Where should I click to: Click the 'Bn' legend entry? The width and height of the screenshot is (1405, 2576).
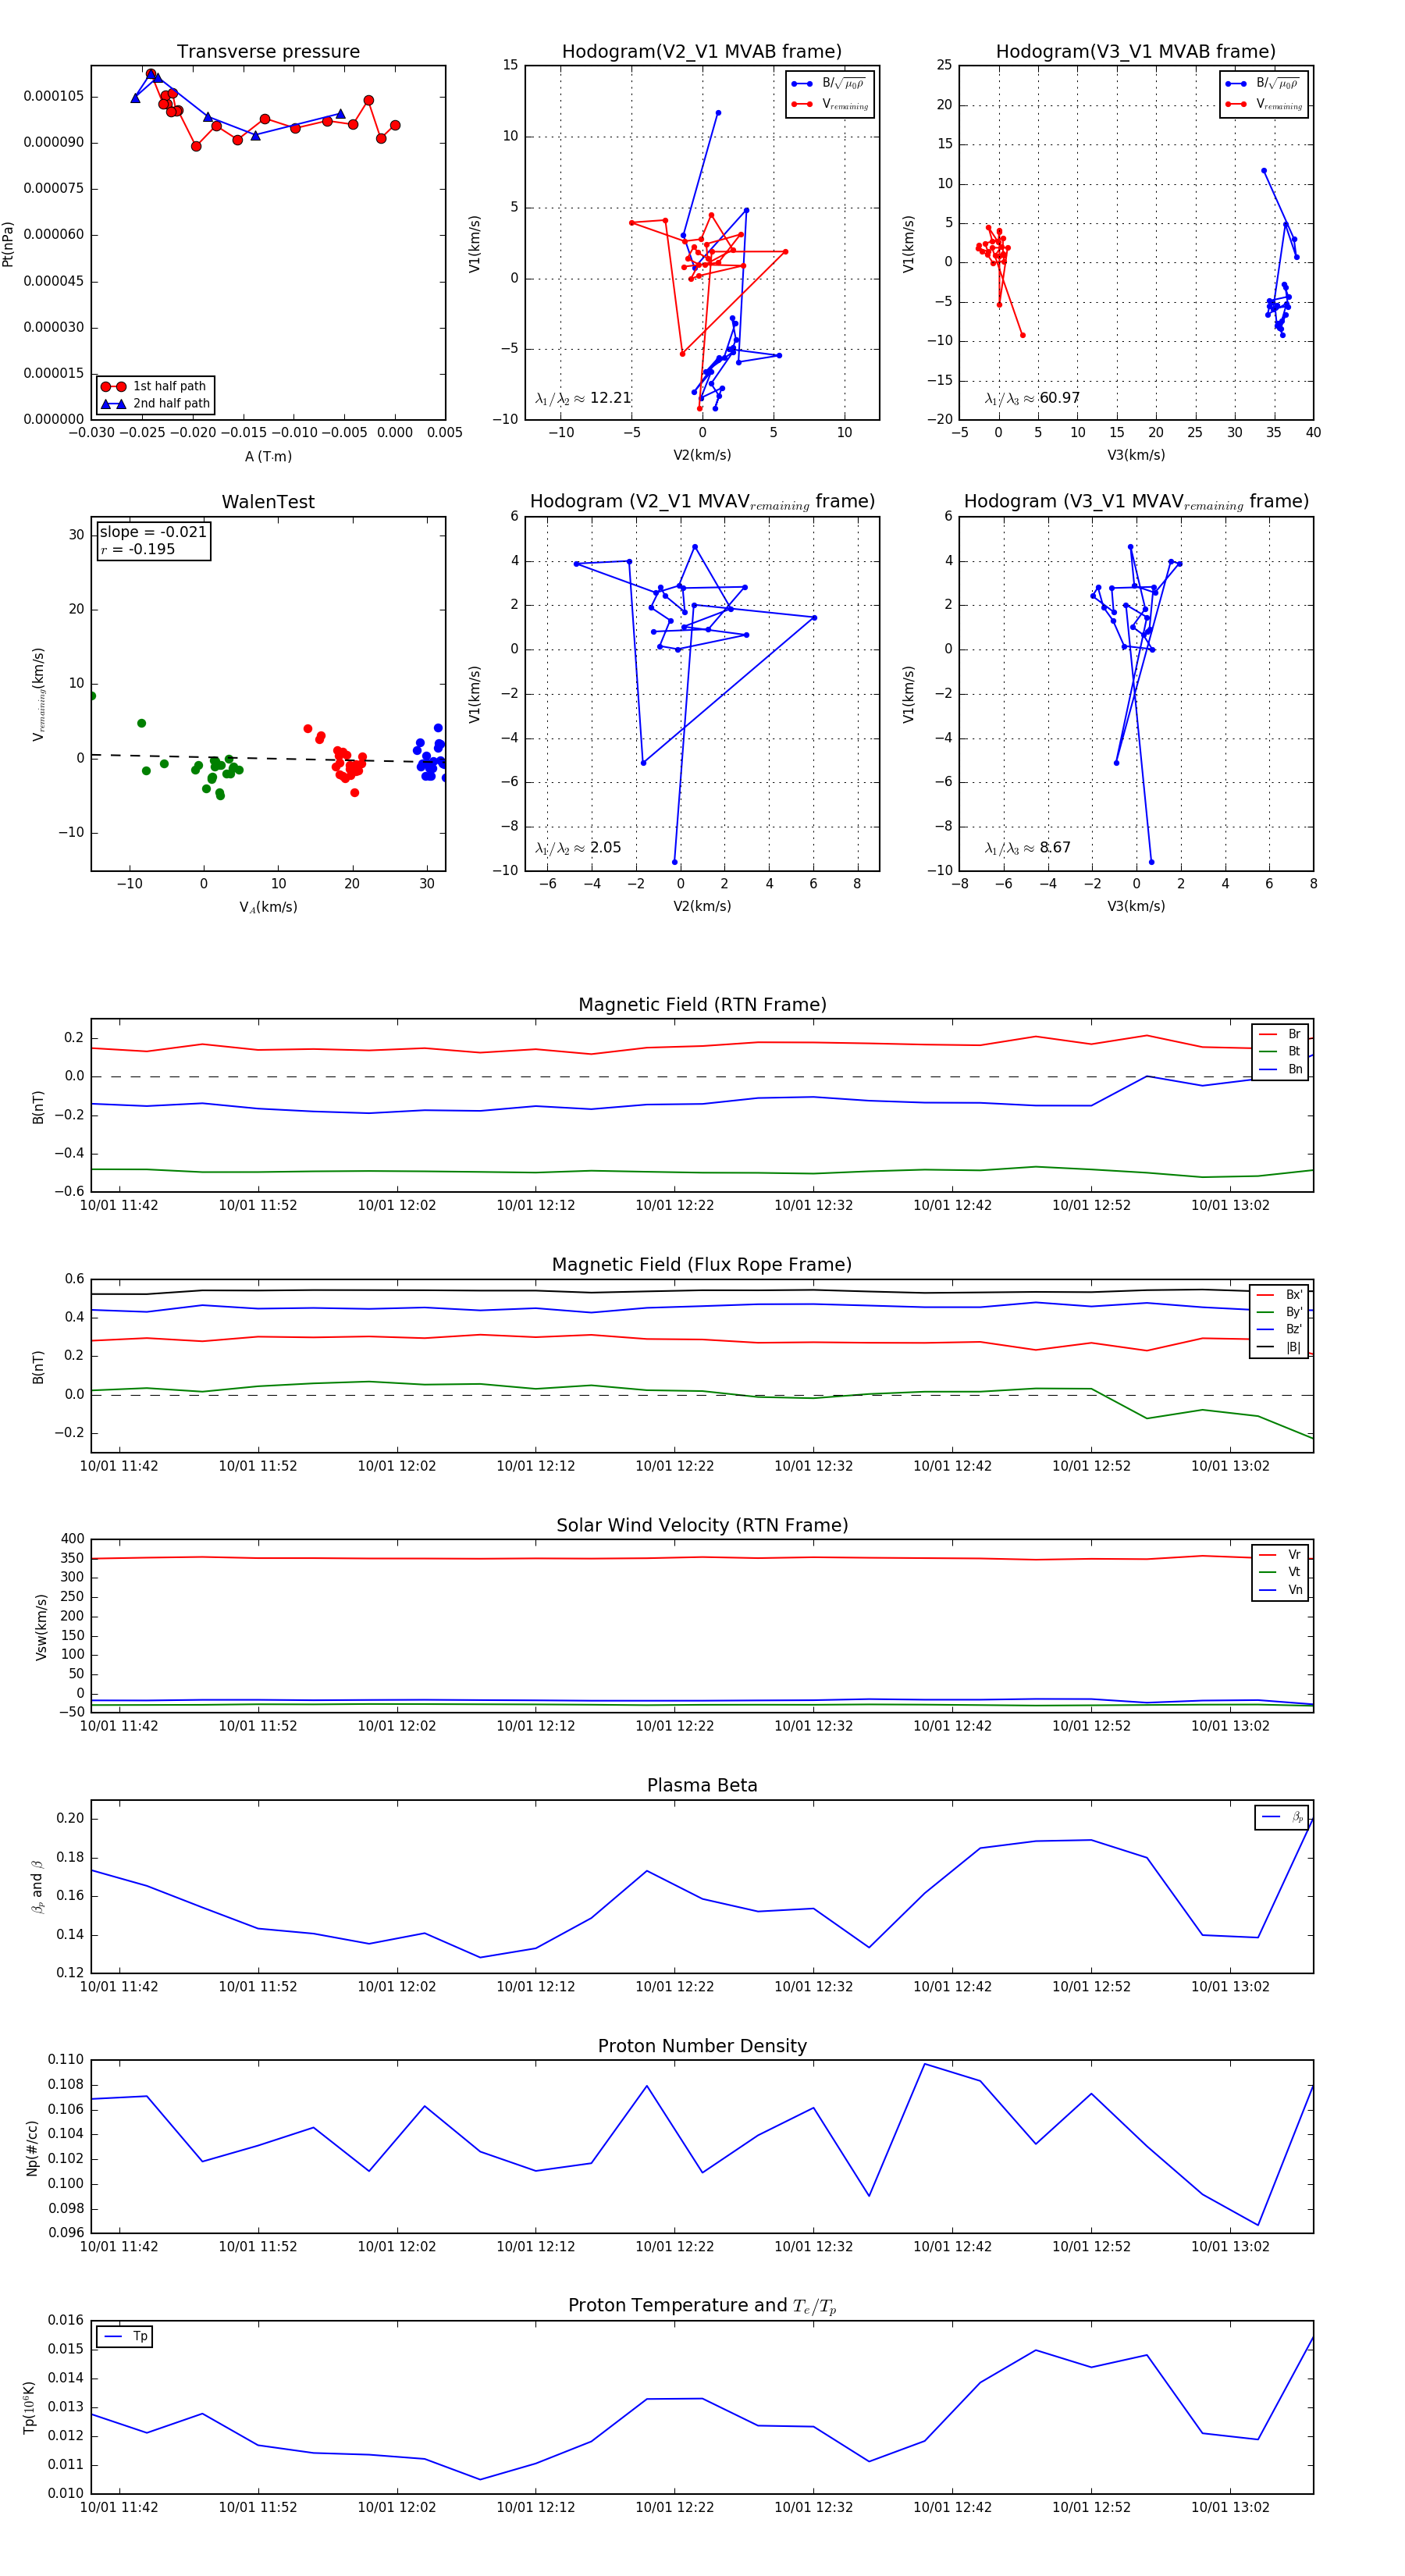[1280, 1069]
